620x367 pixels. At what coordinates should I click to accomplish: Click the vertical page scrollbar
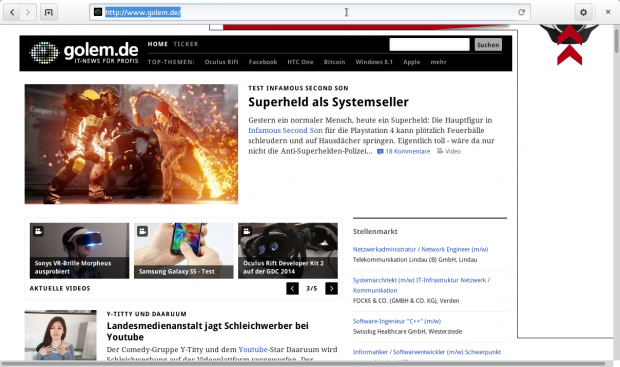coord(616,41)
